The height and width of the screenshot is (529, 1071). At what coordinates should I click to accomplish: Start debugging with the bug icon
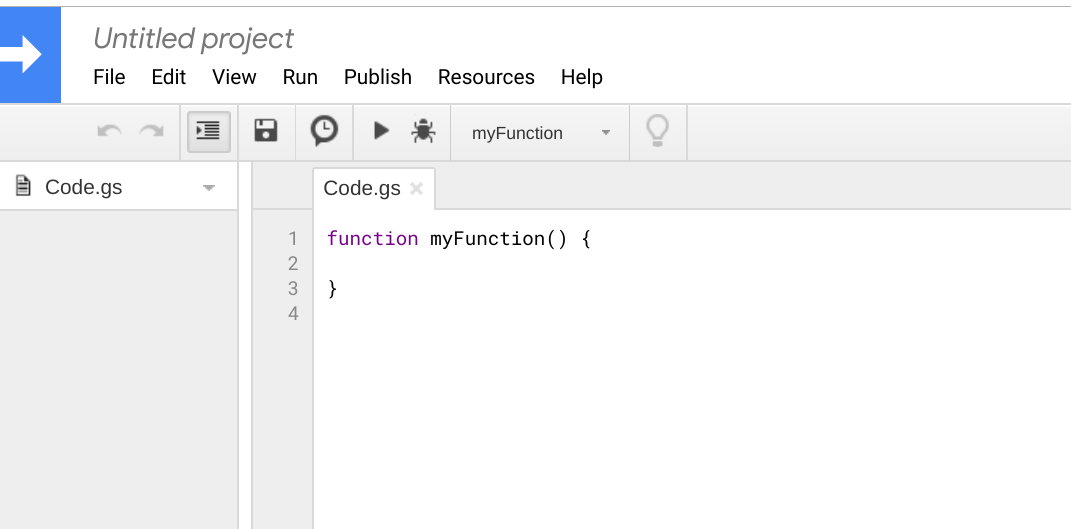[x=423, y=131]
